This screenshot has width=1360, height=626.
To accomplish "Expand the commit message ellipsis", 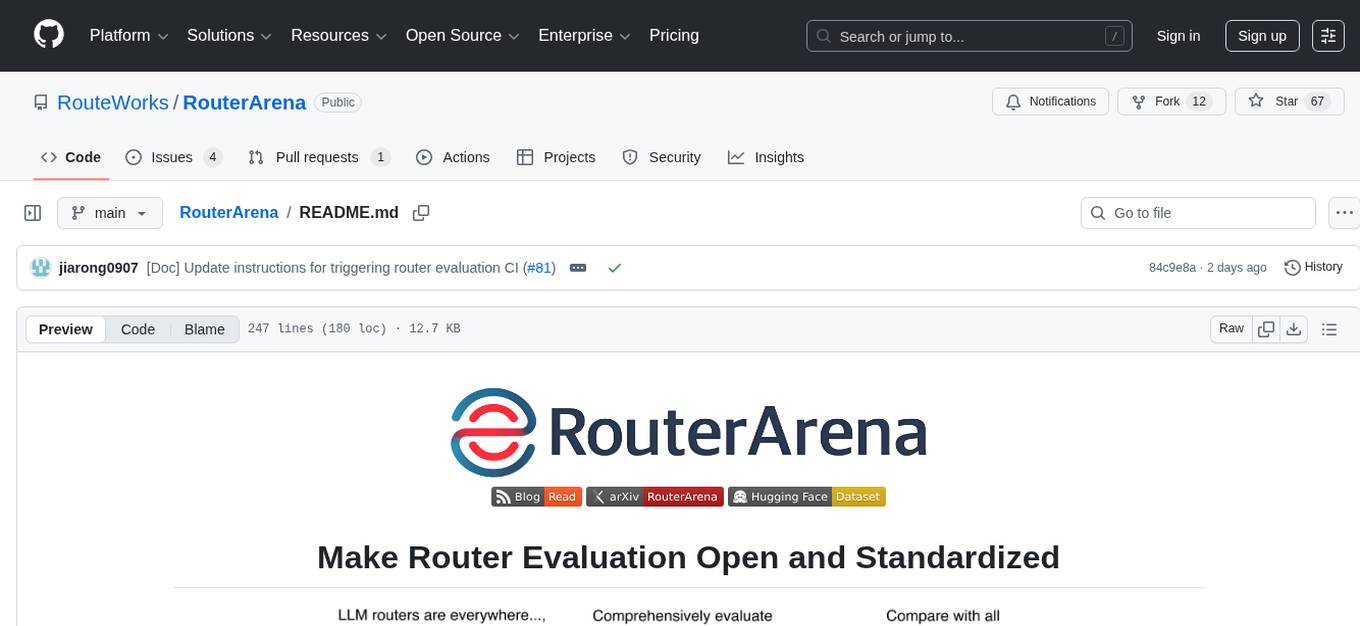I will point(578,267).
